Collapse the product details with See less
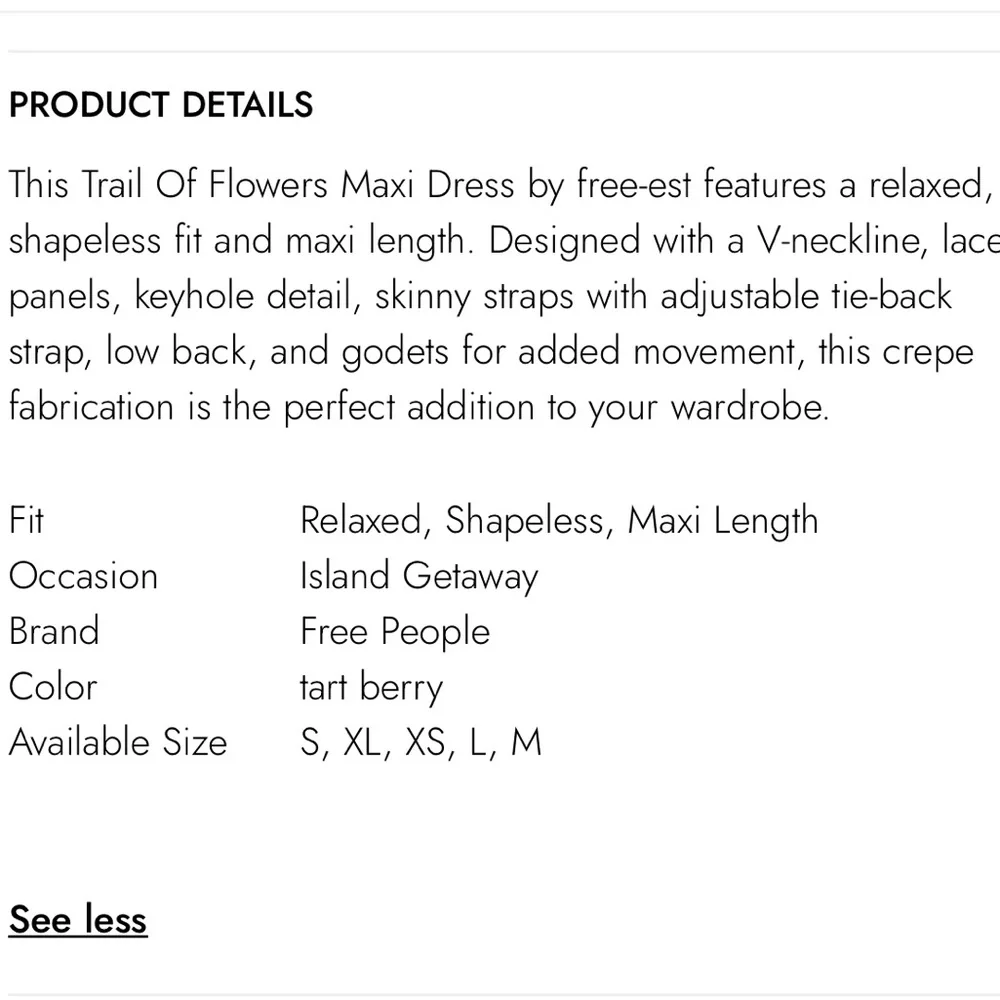 pyautogui.click(x=77, y=920)
